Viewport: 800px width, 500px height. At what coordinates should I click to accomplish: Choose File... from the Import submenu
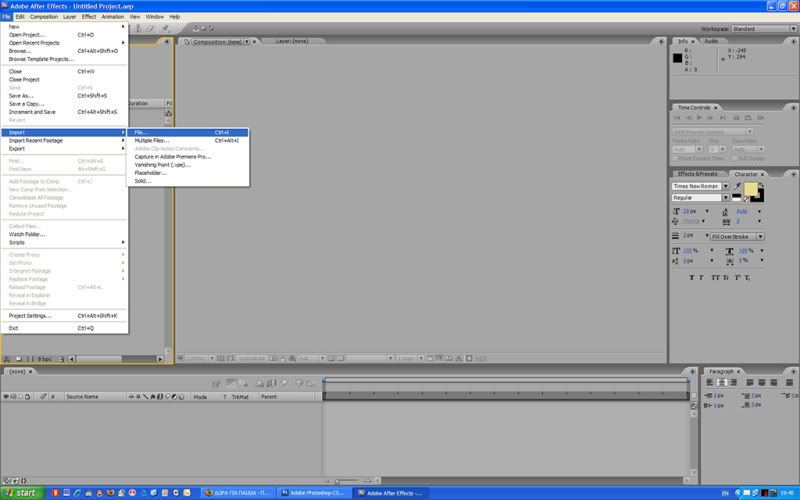188,132
